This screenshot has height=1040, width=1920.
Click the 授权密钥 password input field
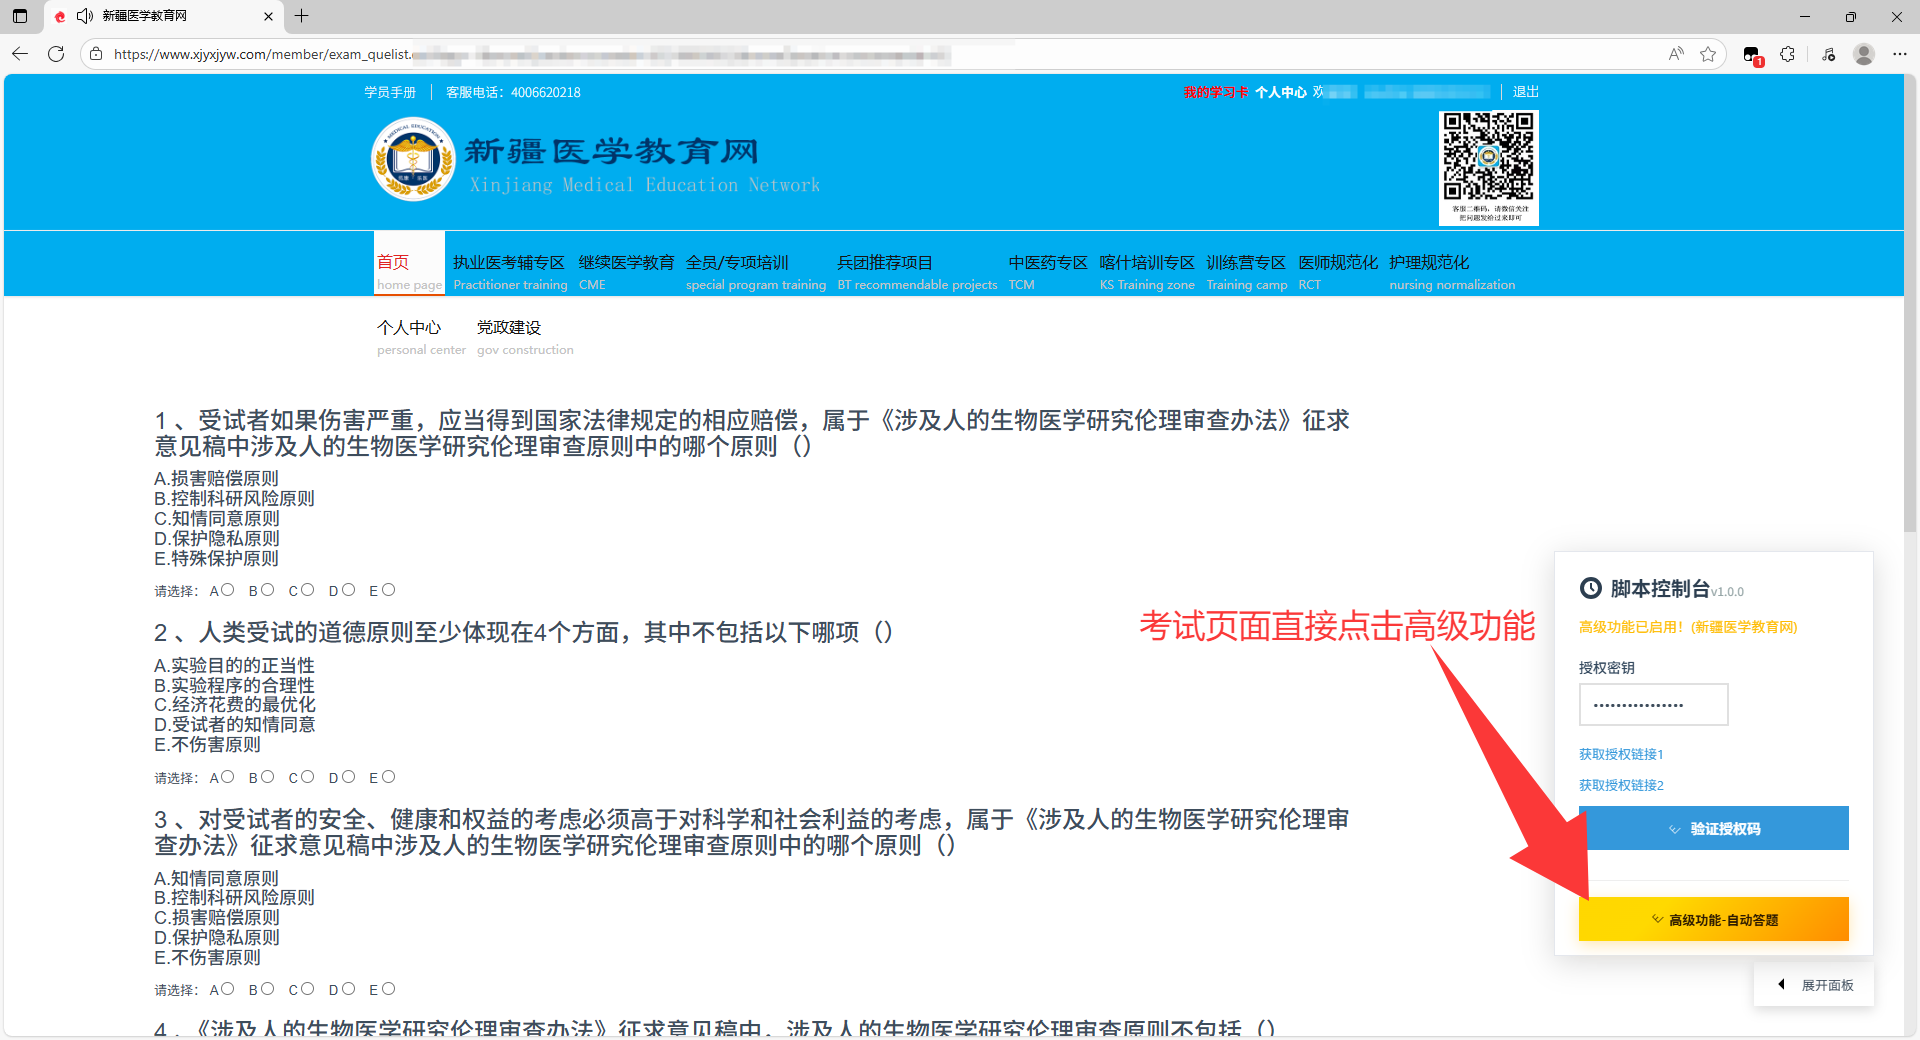[x=1653, y=705]
